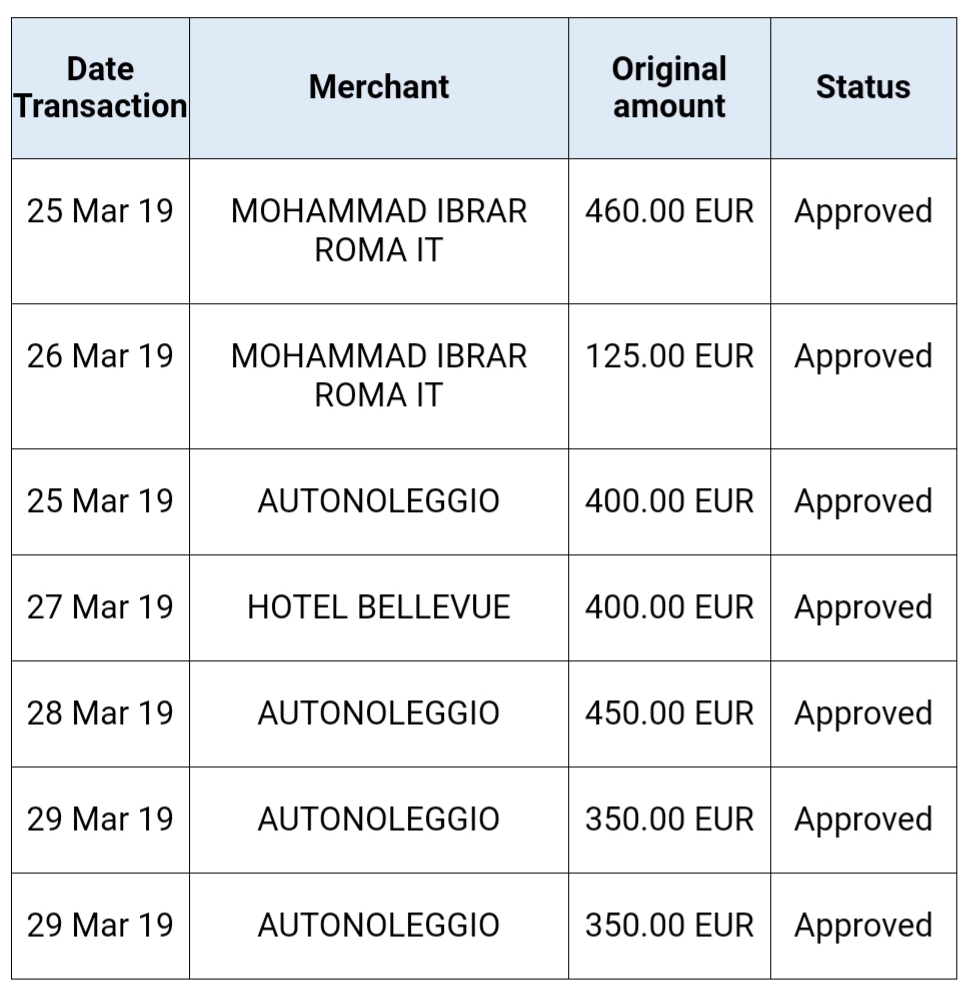Click the Status column header
This screenshot has height=998, width=969.
(x=863, y=88)
